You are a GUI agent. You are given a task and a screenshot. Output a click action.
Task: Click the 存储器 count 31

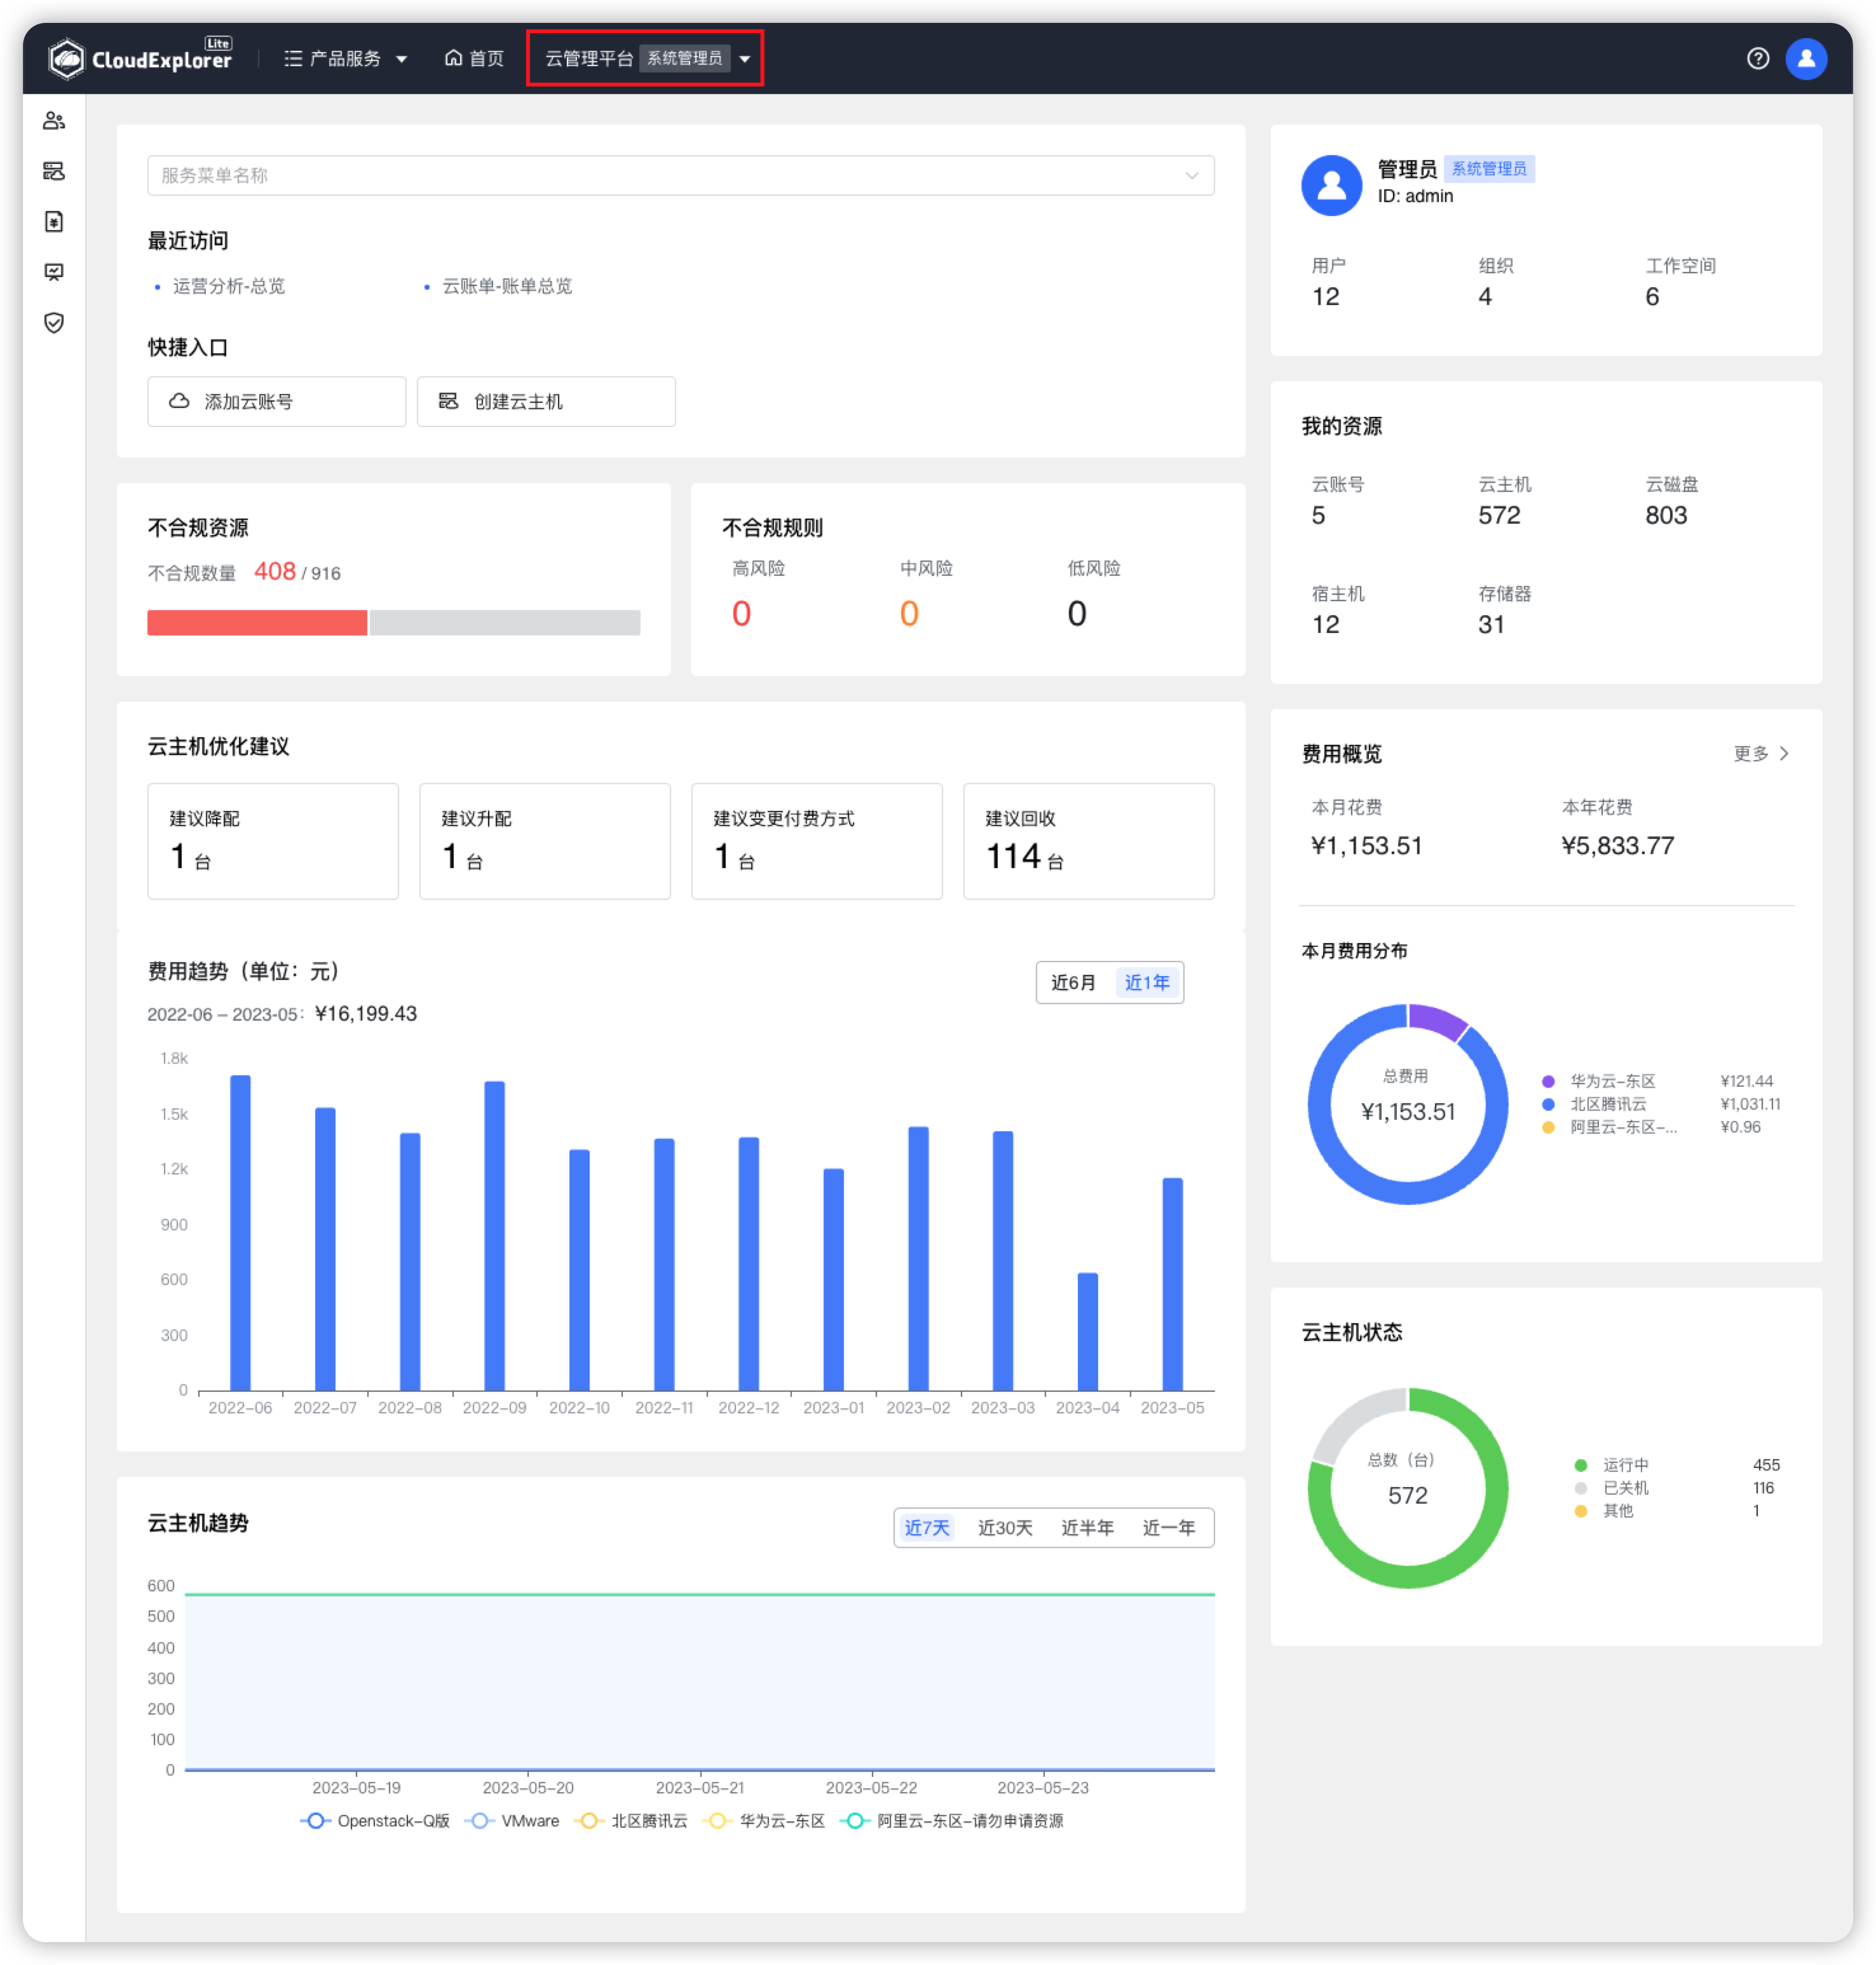coord(1491,624)
